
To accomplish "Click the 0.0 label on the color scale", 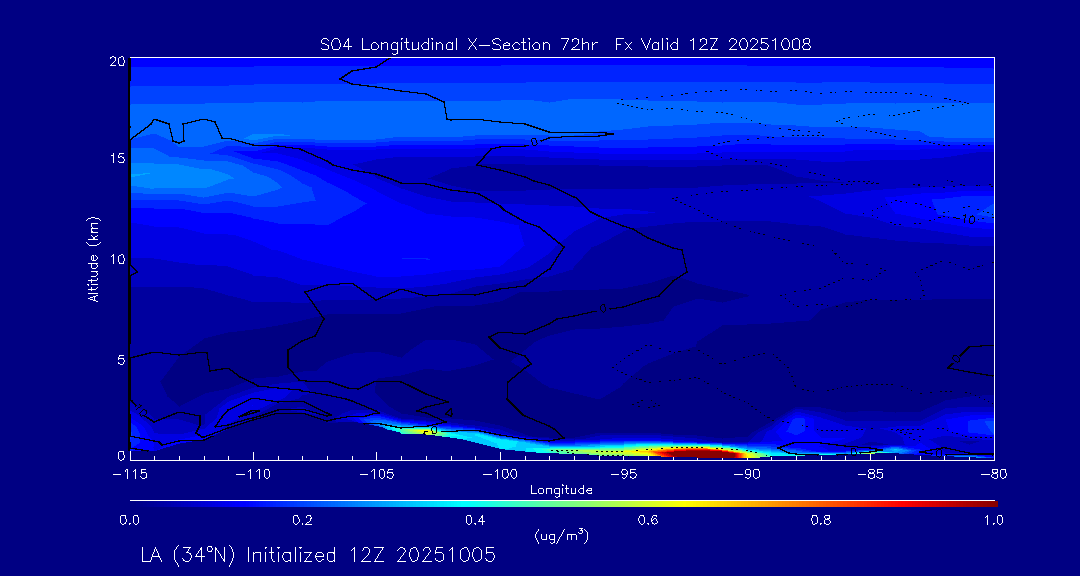I will (130, 520).
